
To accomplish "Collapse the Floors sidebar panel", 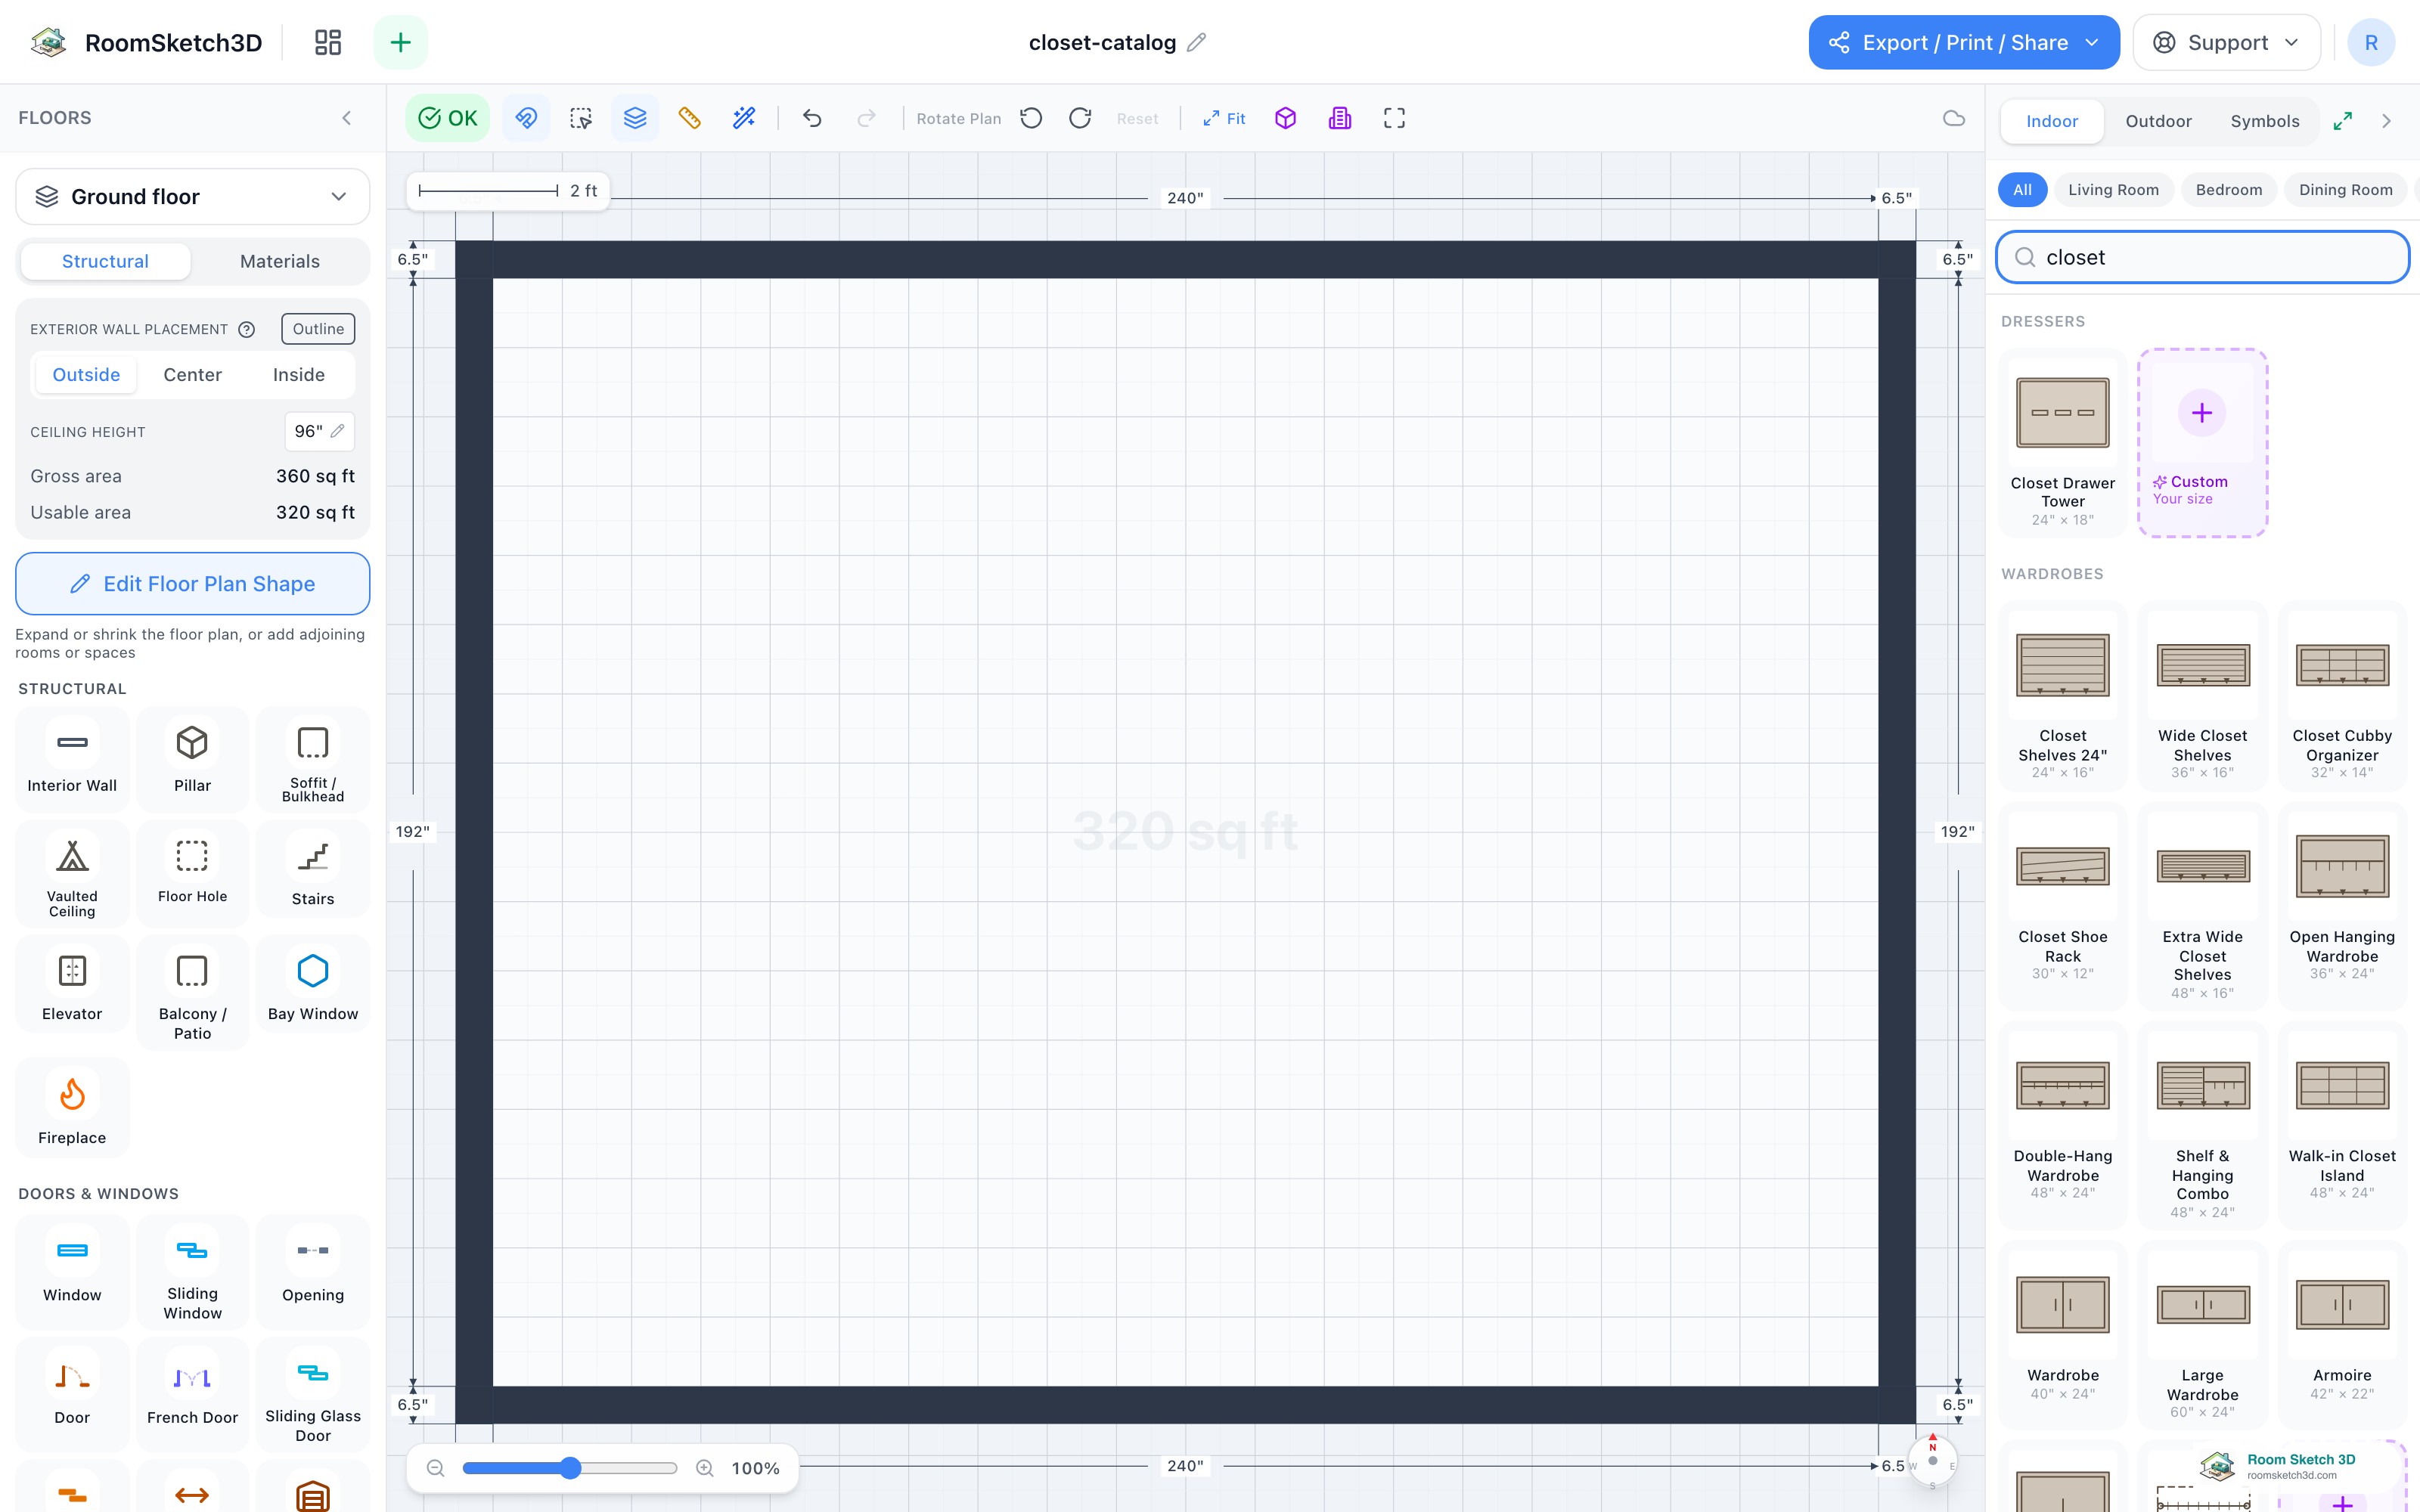I will tap(346, 118).
